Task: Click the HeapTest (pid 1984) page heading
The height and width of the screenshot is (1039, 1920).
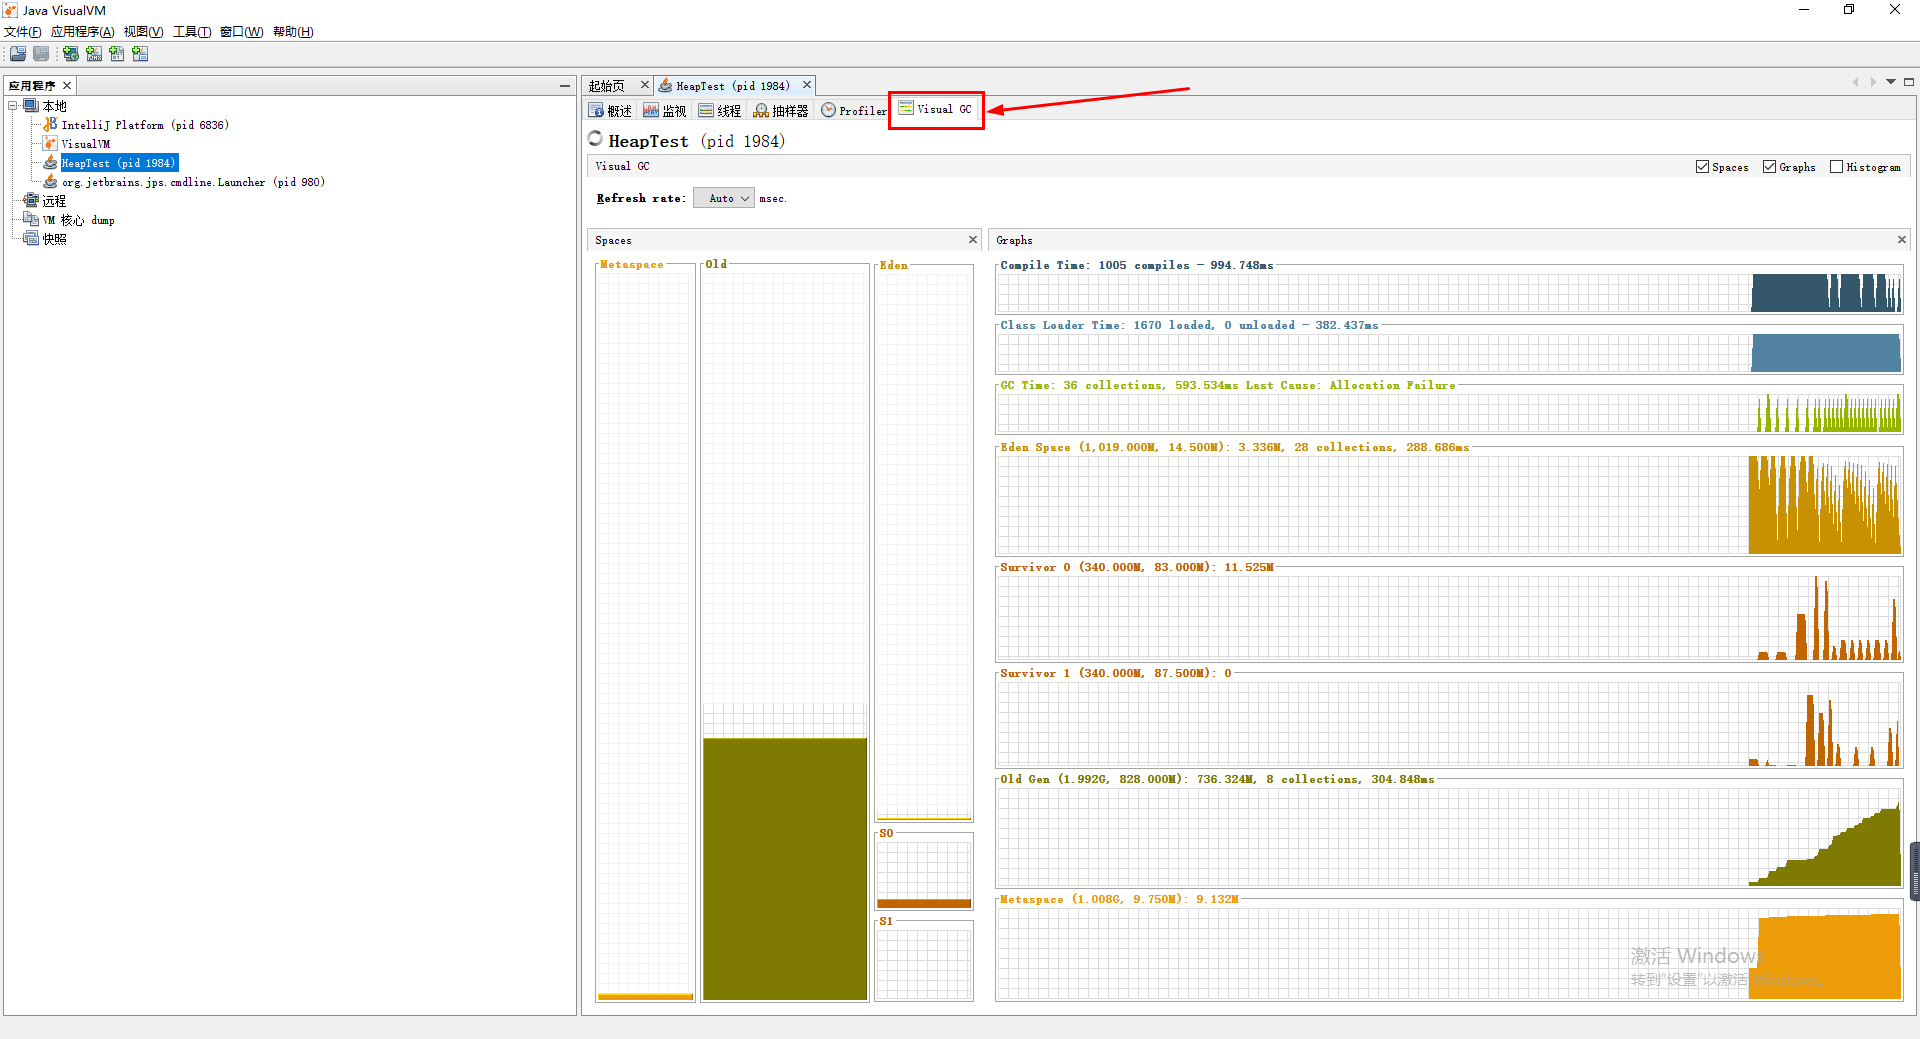Action: pyautogui.click(x=697, y=141)
